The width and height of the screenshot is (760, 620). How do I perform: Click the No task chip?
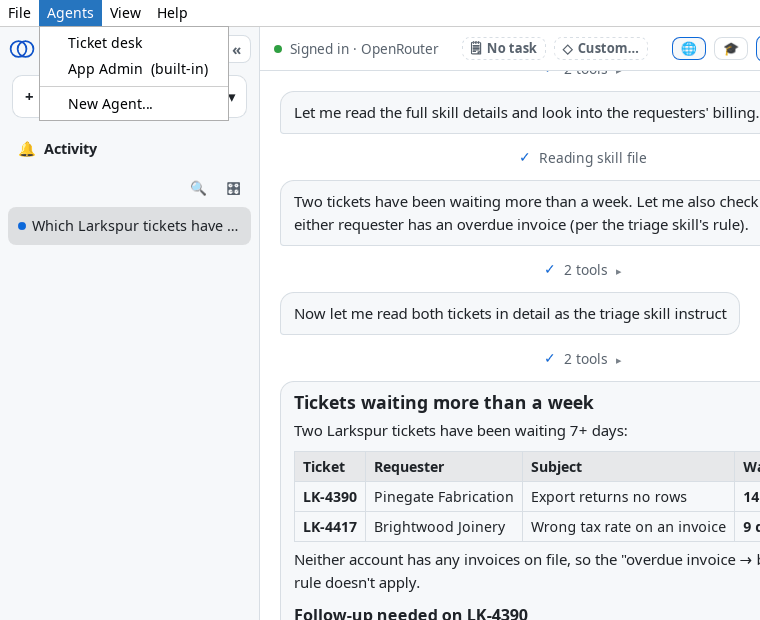click(504, 48)
